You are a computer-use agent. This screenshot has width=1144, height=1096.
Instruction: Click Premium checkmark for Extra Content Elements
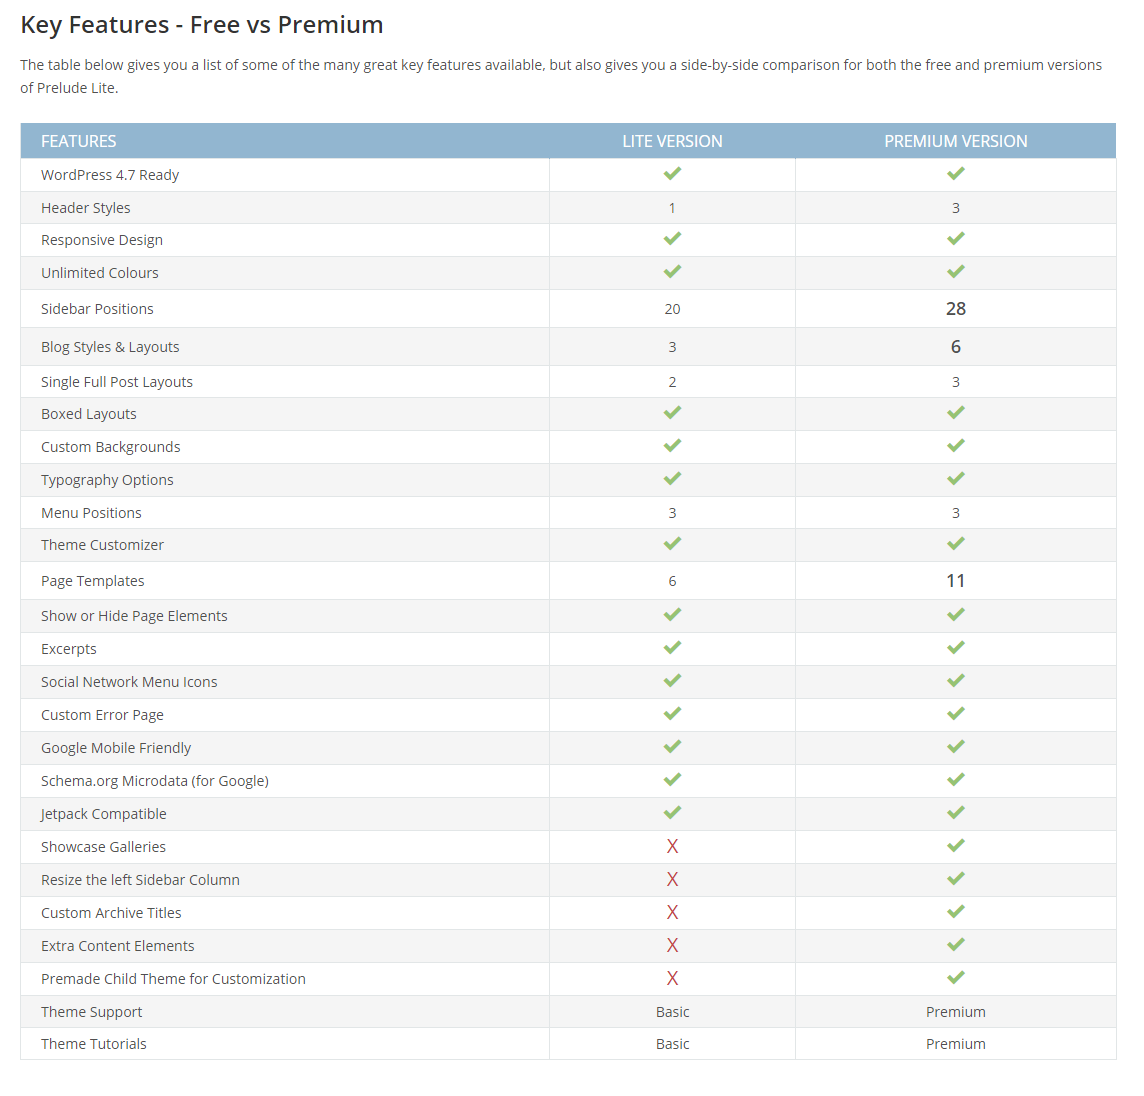pos(956,945)
